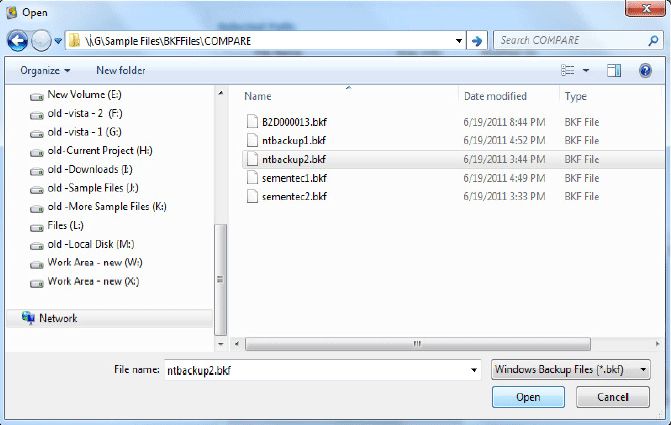
Task: Select old -Local Disk (M:) drive
Action: [x=91, y=244]
